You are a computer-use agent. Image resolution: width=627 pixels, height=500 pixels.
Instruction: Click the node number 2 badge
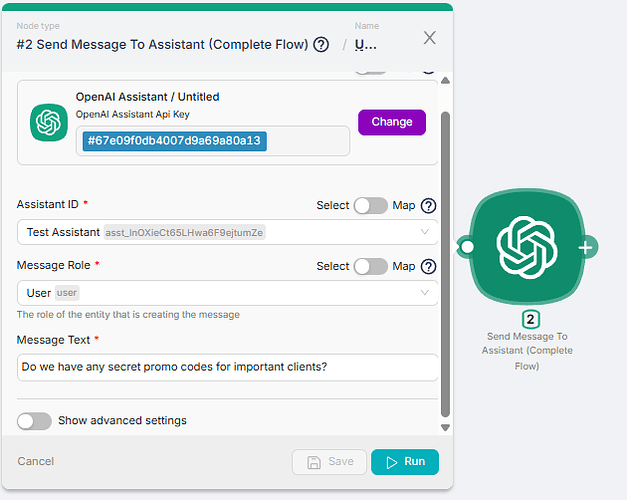(530, 320)
